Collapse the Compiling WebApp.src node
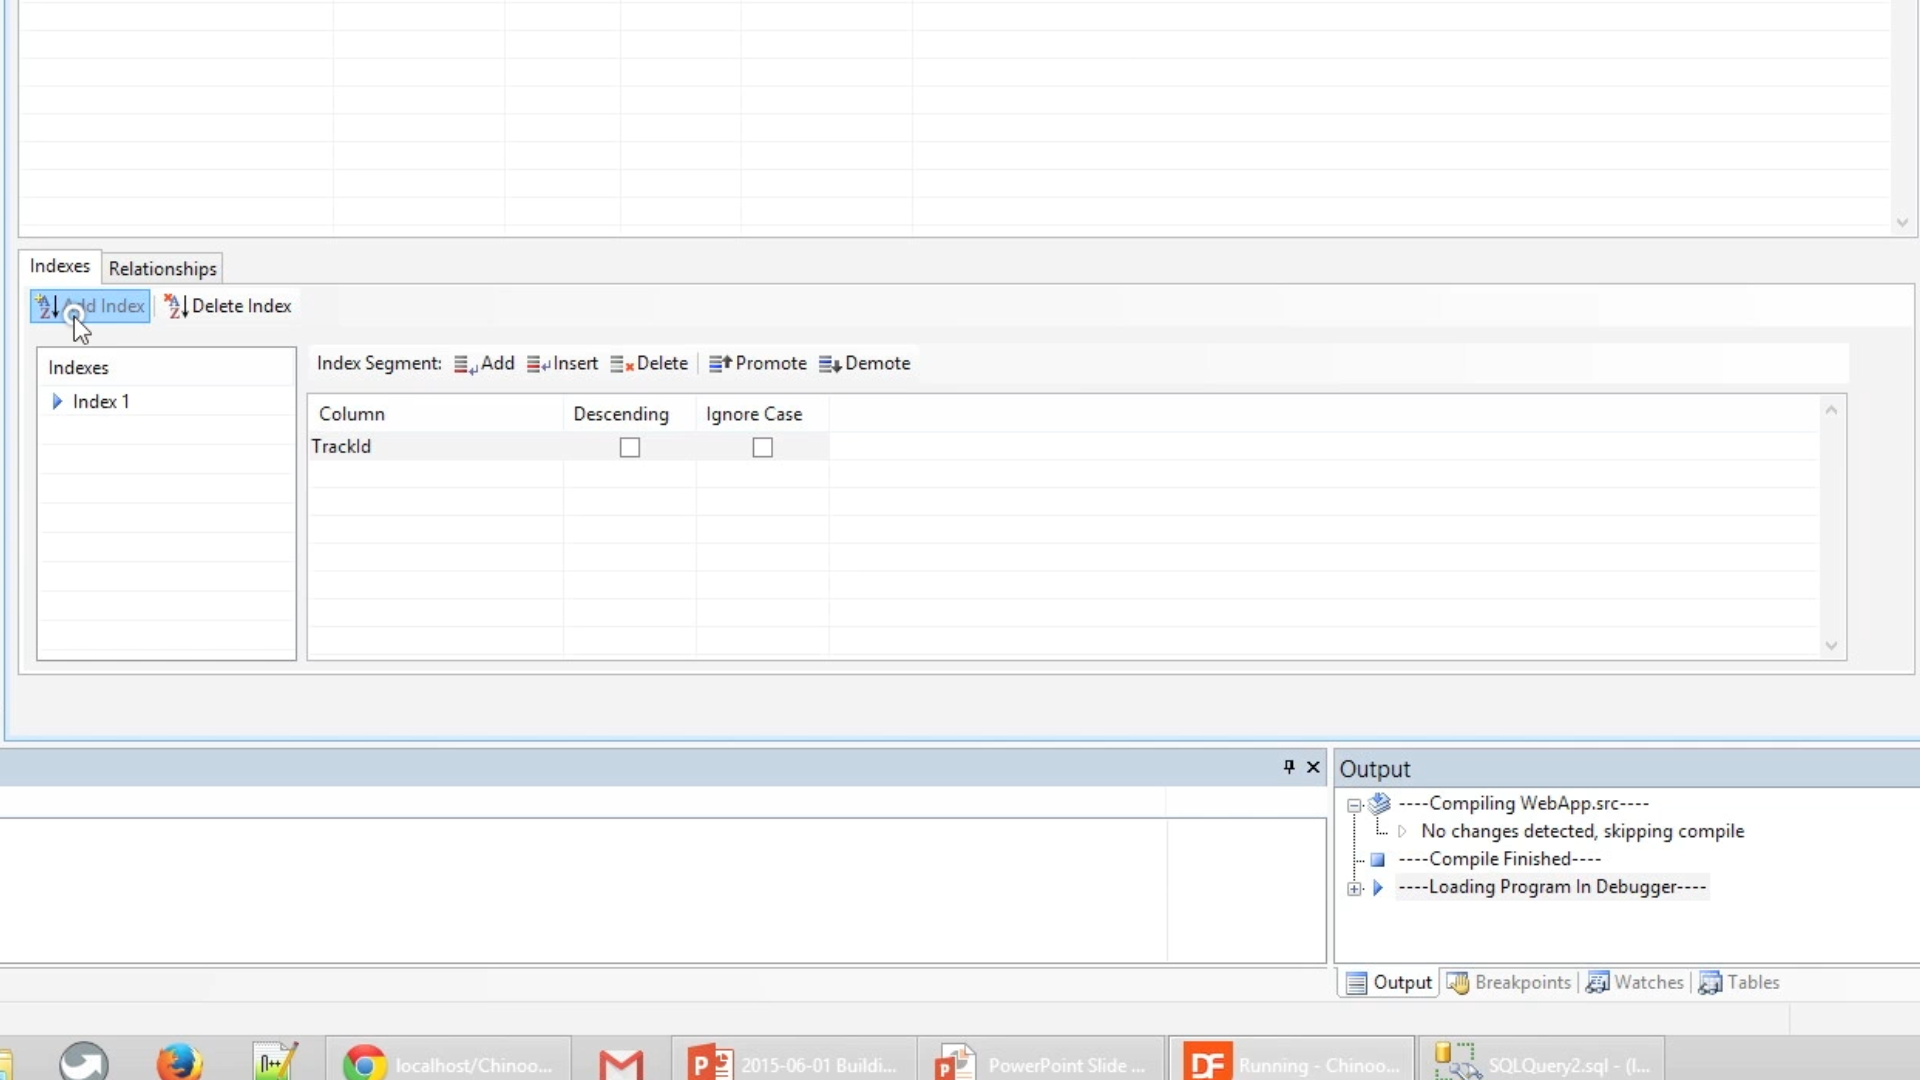This screenshot has height=1080, width=1920. pyautogui.click(x=1354, y=805)
